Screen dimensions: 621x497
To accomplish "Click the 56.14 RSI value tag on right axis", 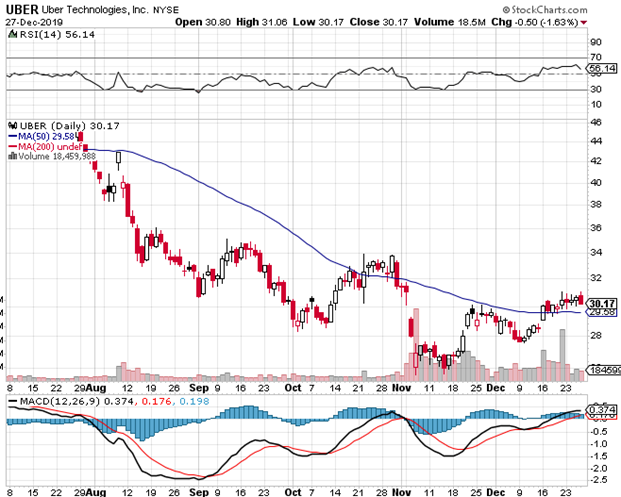I will [602, 67].
